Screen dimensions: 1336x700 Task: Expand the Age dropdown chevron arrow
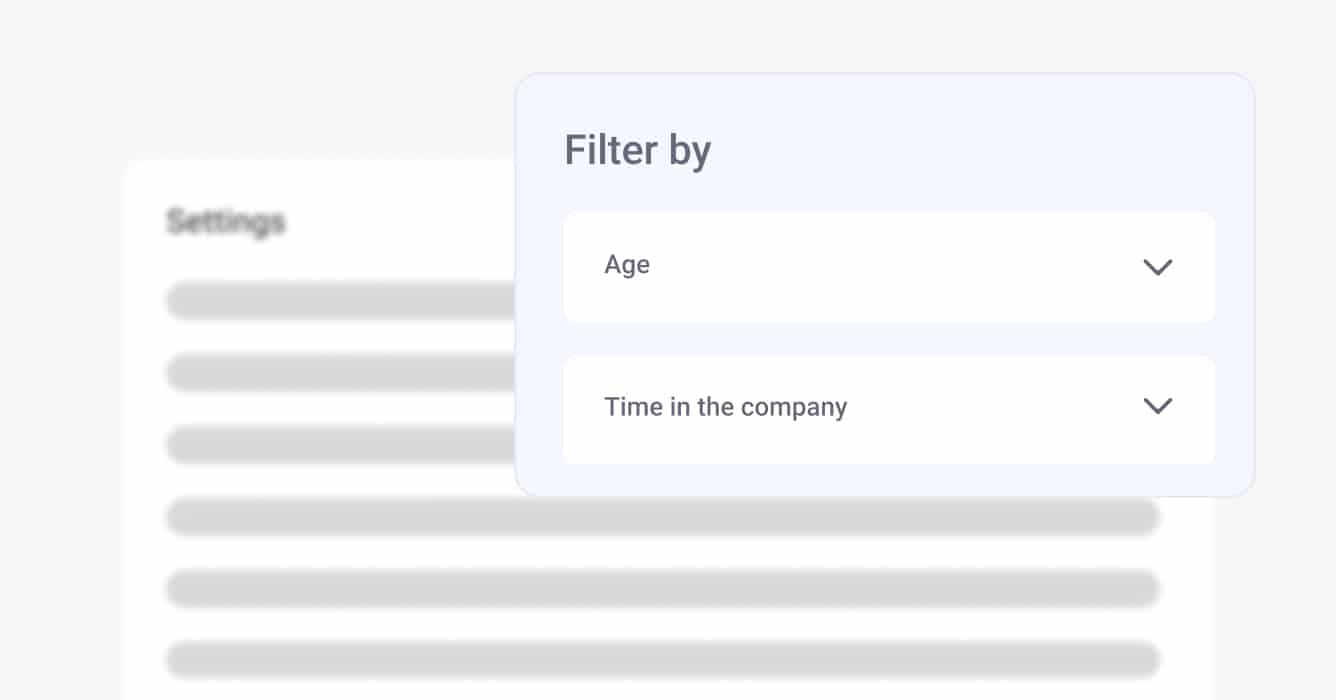click(1157, 267)
